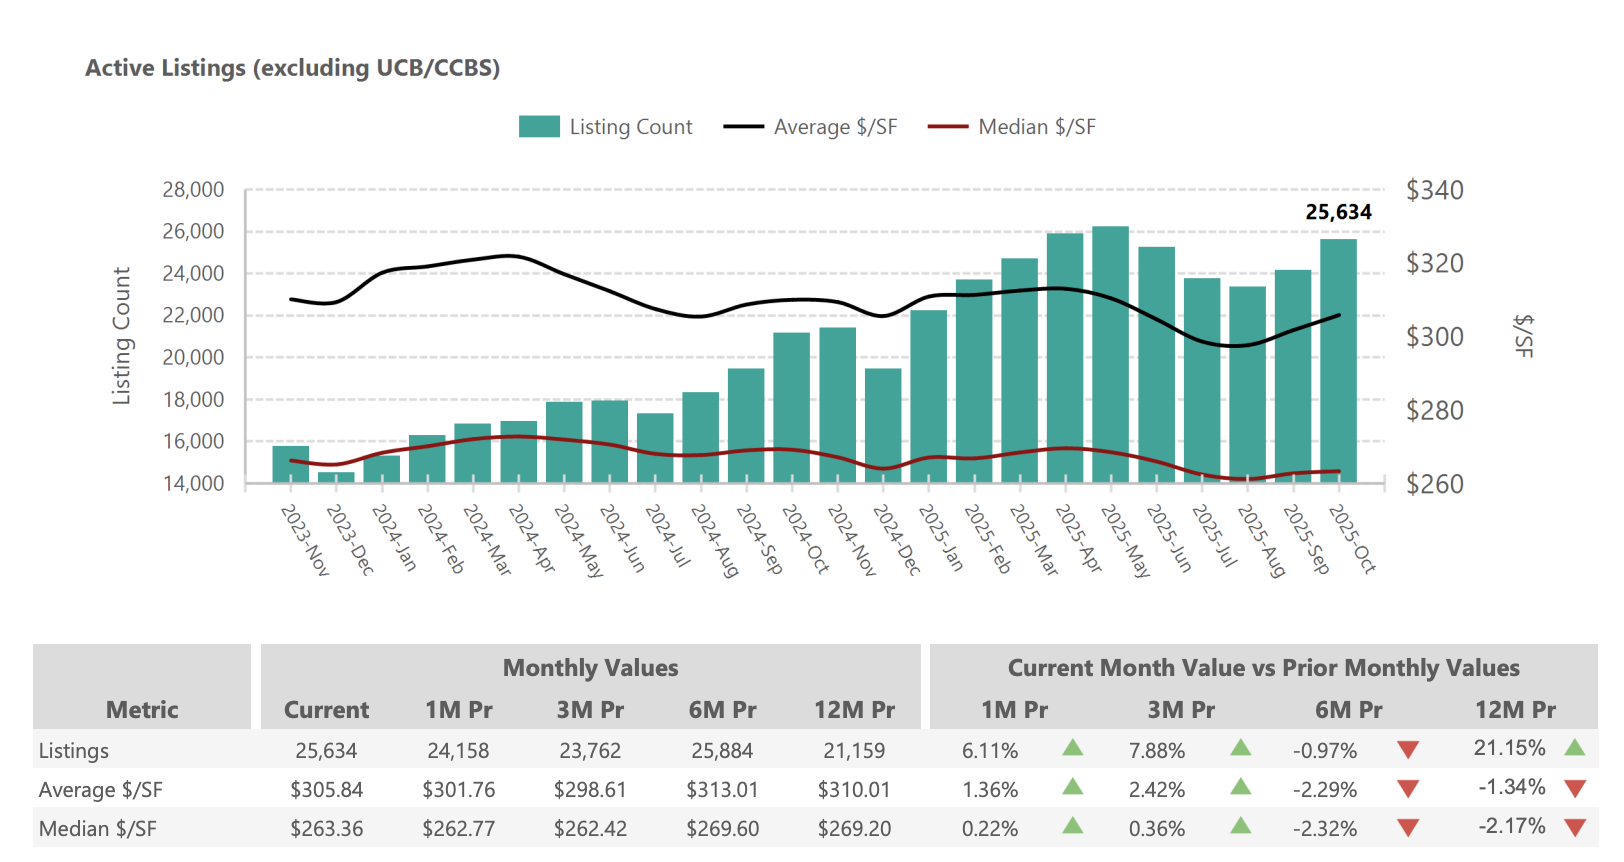
Task: Click the Monthly Values table header
Action: coord(590,668)
